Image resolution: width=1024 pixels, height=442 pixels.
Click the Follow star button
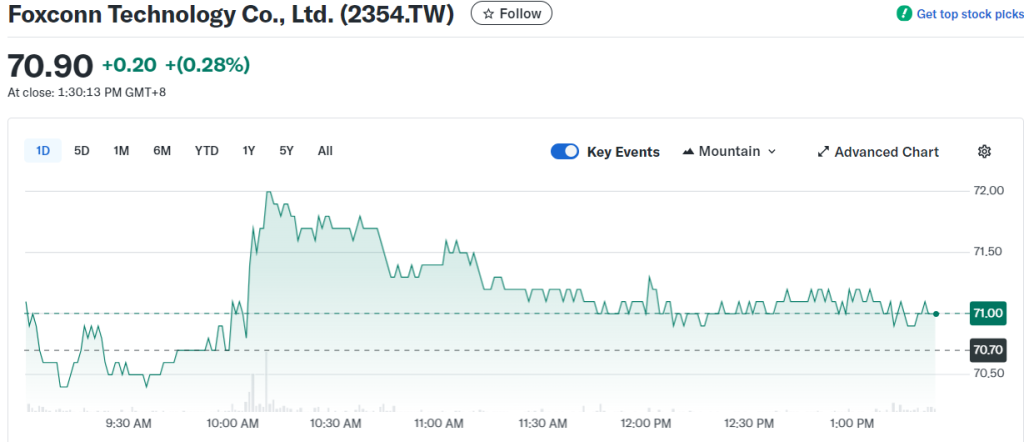[511, 14]
